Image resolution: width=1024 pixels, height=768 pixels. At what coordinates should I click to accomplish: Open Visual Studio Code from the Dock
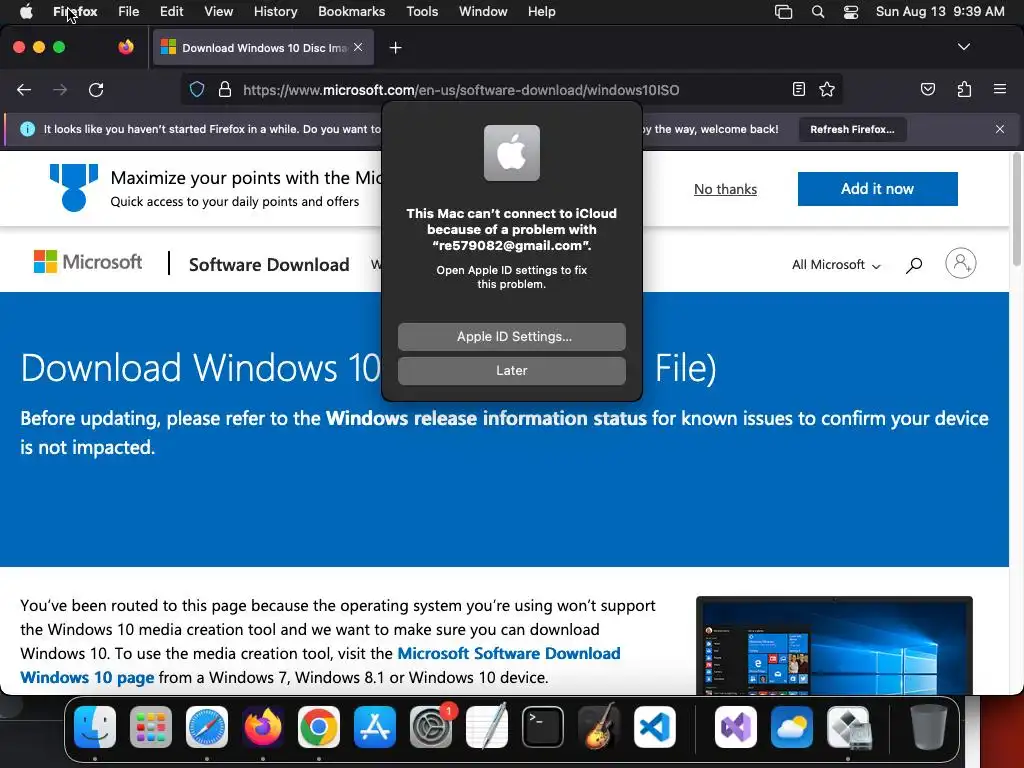pos(654,727)
